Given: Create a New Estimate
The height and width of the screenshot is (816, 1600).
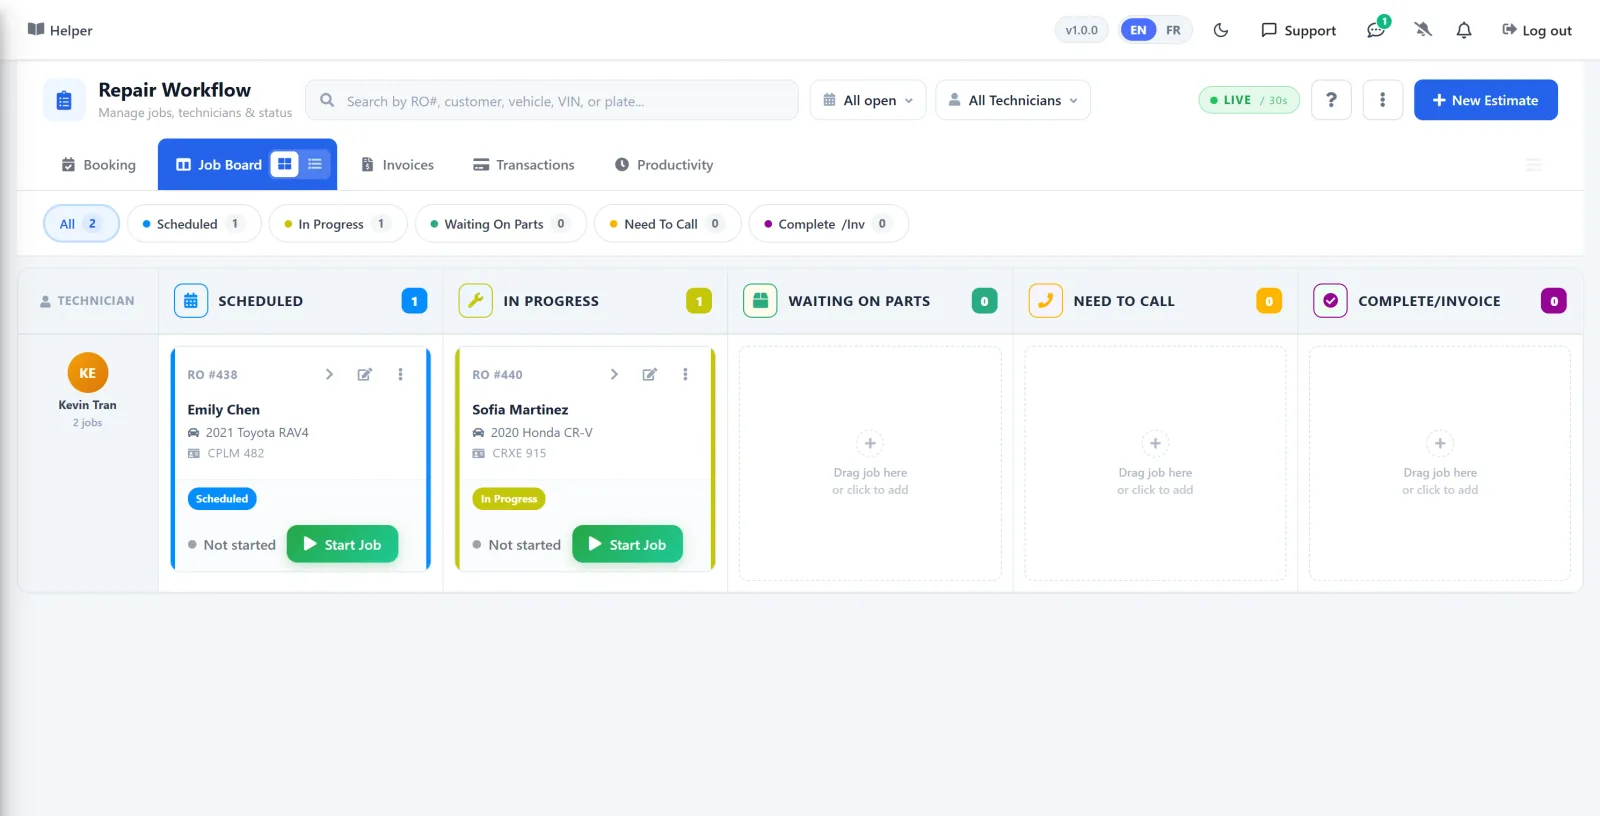Looking at the screenshot, I should pos(1486,100).
